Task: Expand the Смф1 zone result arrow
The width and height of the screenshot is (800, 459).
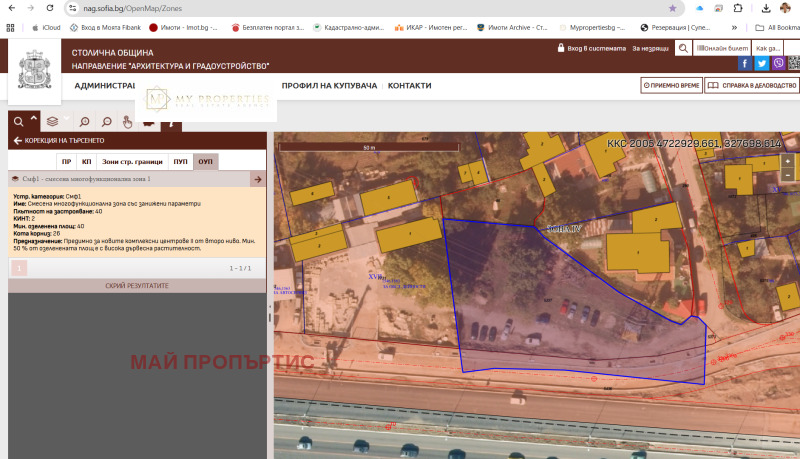Action: tap(257, 179)
